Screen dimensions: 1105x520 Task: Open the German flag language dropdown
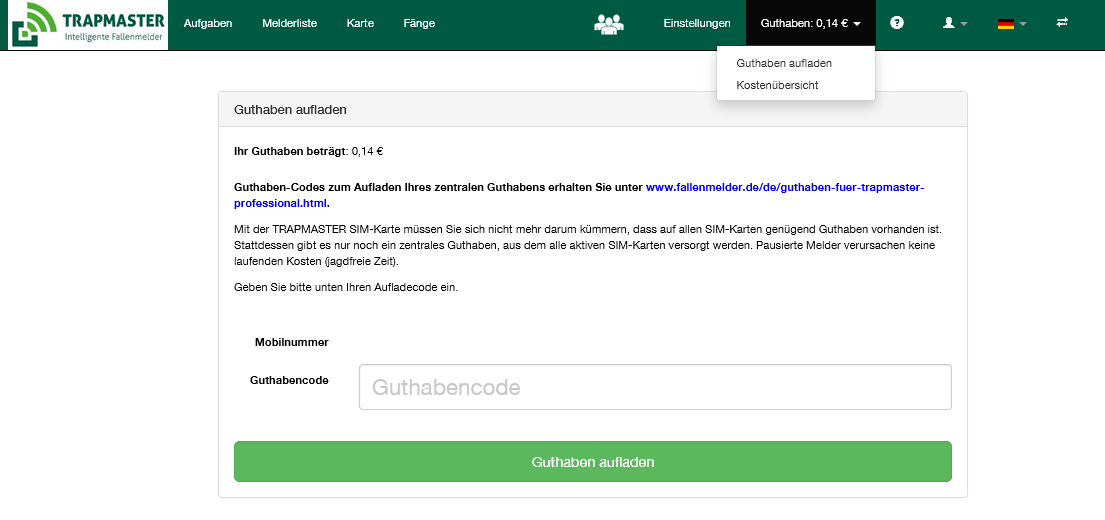[x=1011, y=23]
